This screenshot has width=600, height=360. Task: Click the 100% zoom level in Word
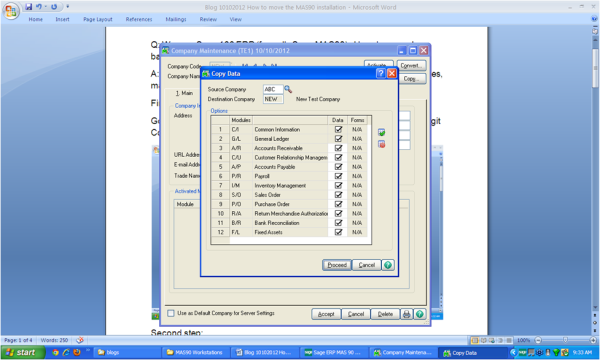[x=523, y=340]
